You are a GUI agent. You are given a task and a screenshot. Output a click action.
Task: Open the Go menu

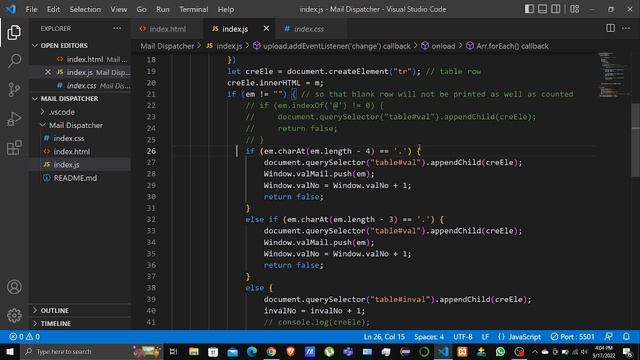click(x=141, y=9)
